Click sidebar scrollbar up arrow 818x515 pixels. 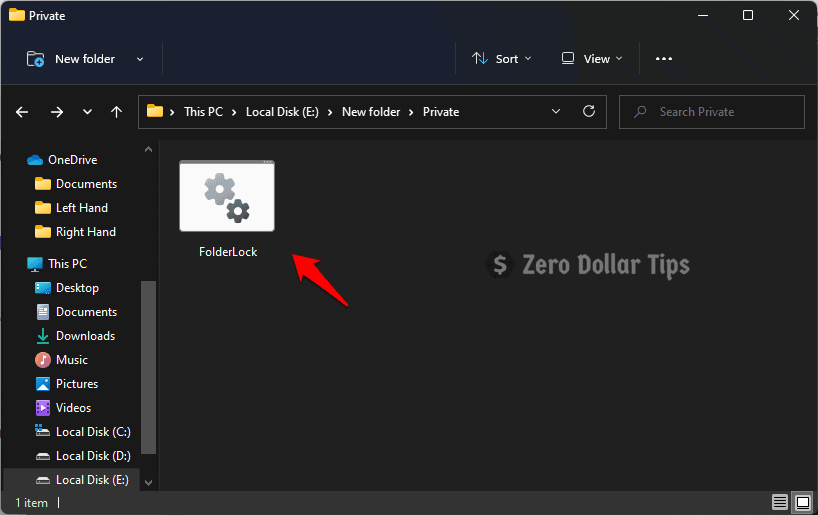[148, 149]
